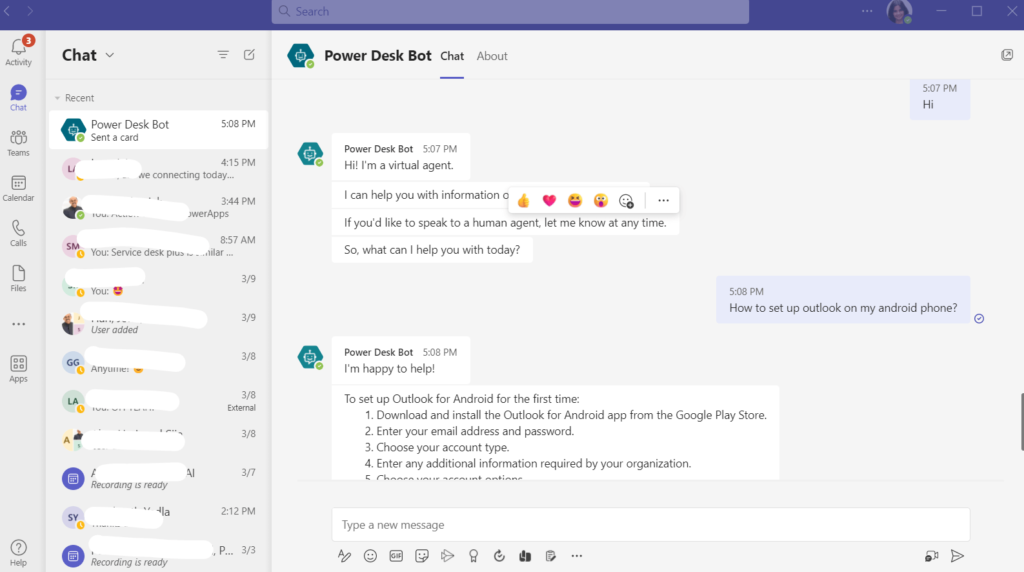Open Praise in compose toolbar

[x=473, y=556]
